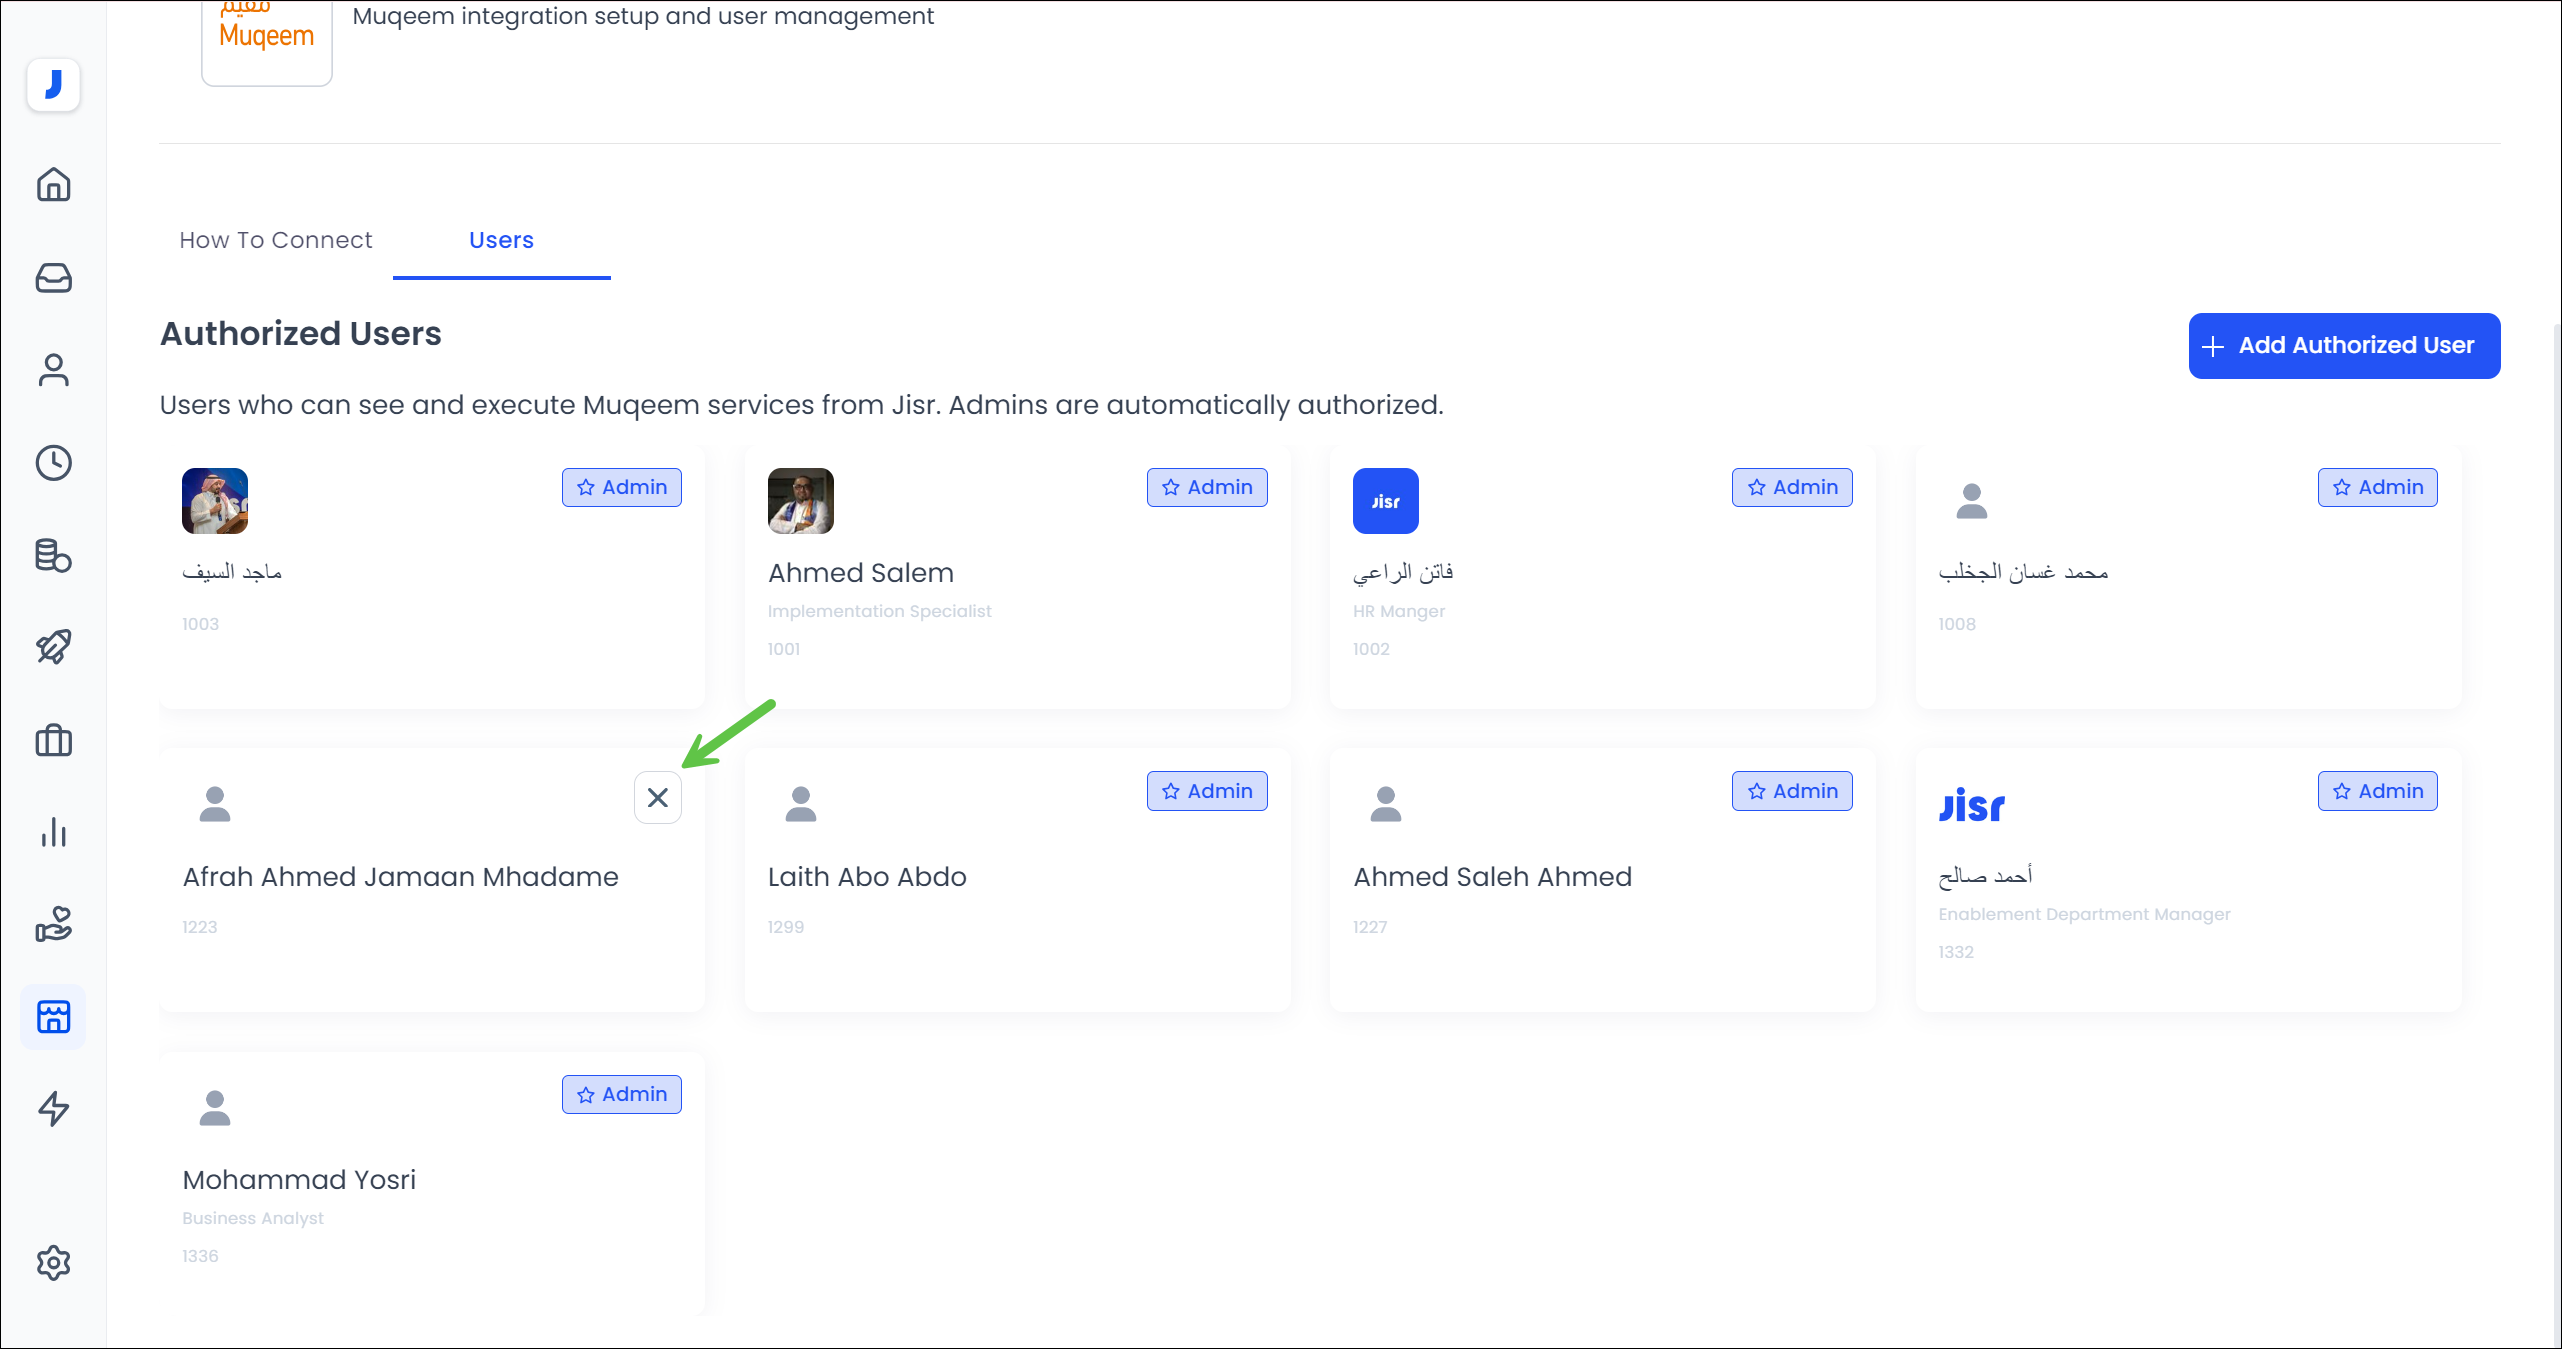Screen dimensions: 2562x1349
Task: Open the bar chart reports icon
Action: coord(53,832)
